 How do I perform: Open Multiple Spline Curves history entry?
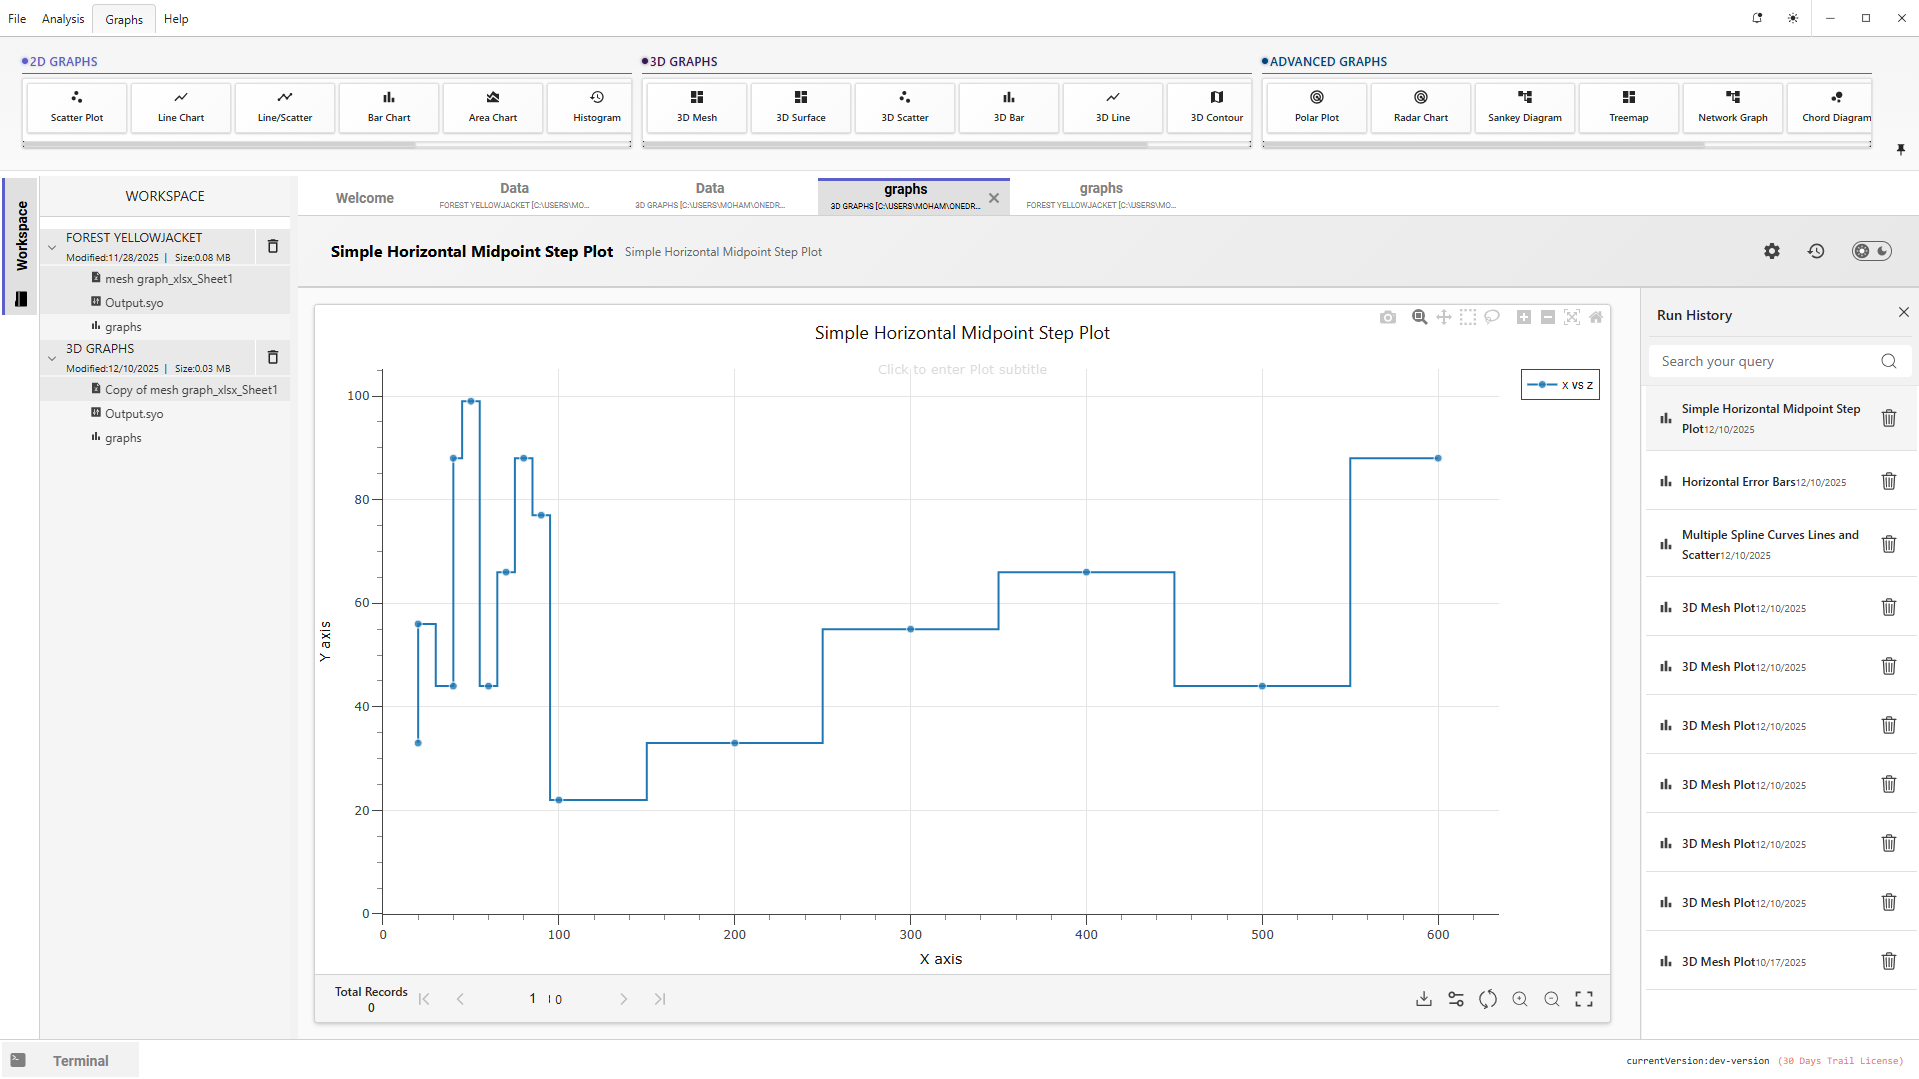[1769, 544]
